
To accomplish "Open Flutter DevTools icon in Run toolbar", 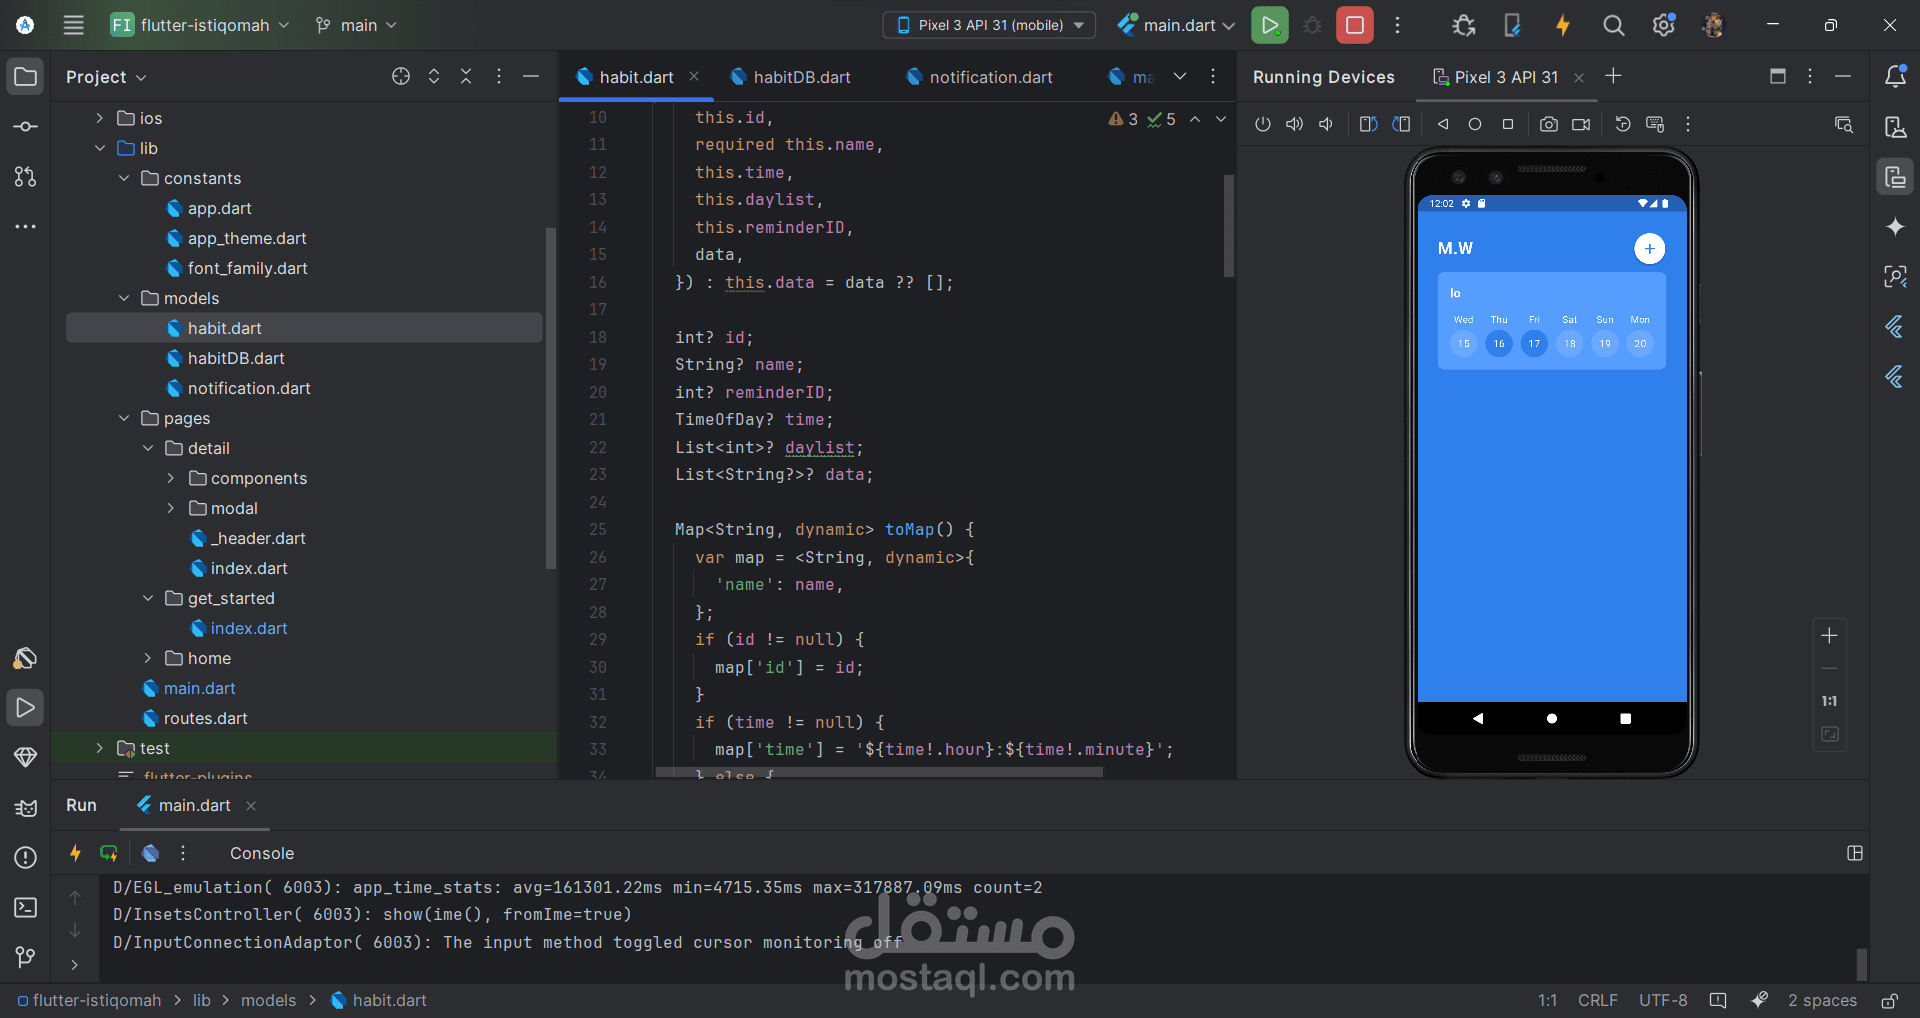I will tap(151, 853).
